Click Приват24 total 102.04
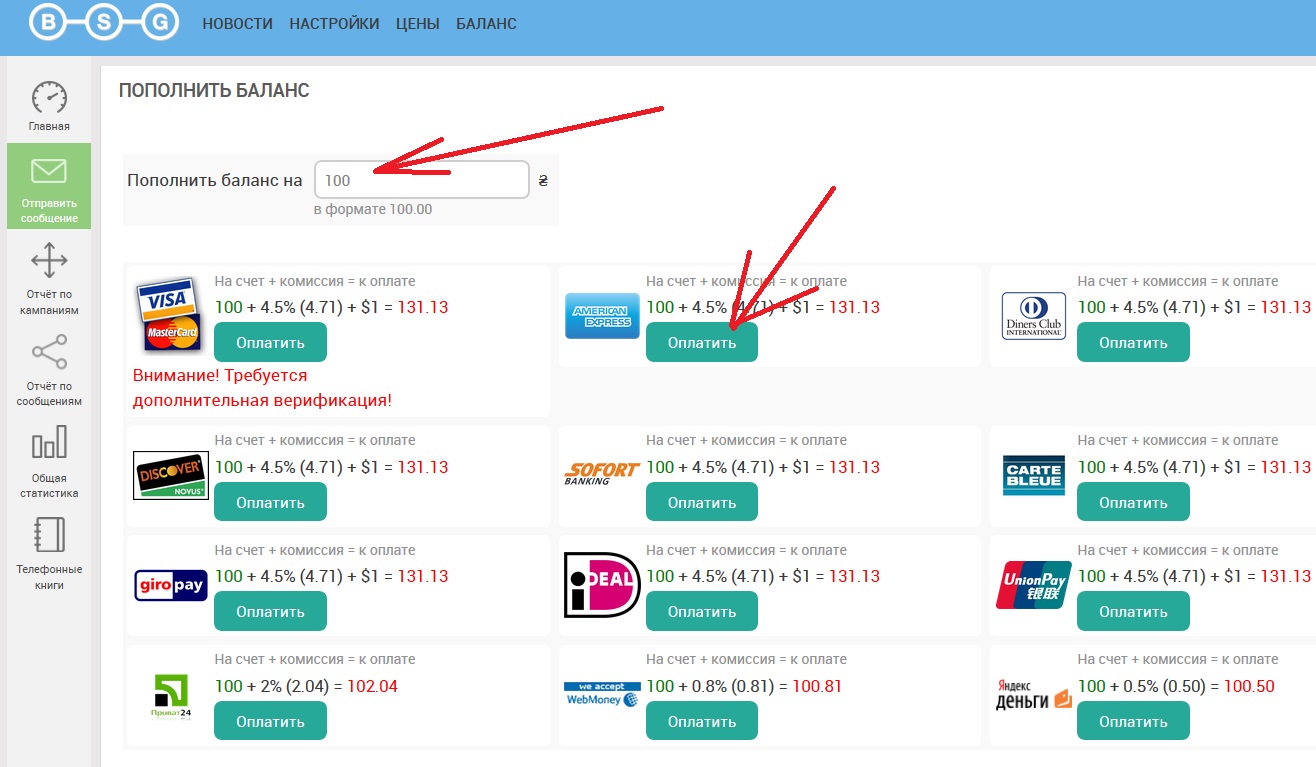The height and width of the screenshot is (767, 1316). coord(372,686)
